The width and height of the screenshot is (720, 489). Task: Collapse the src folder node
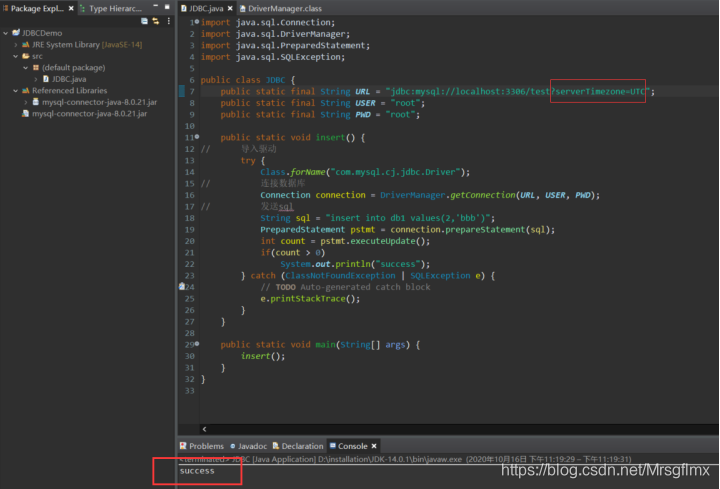point(16,56)
